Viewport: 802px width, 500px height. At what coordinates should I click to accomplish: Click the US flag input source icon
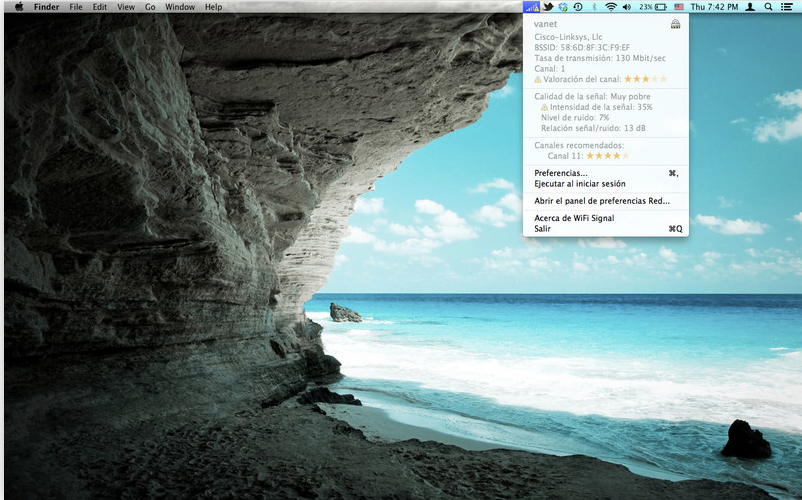click(679, 7)
